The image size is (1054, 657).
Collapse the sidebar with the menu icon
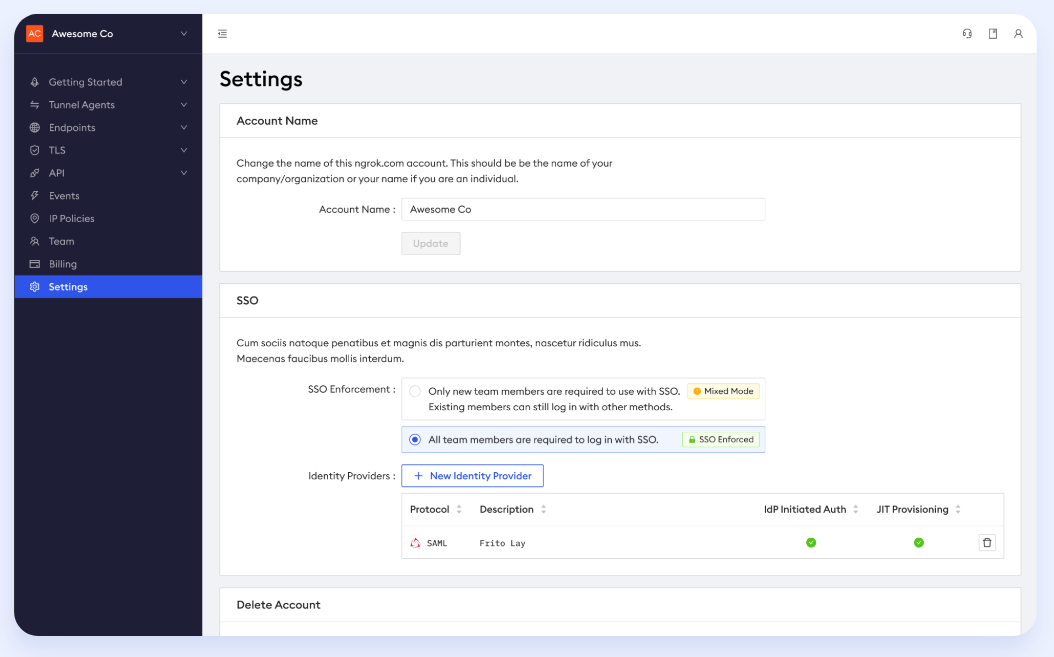pos(222,34)
